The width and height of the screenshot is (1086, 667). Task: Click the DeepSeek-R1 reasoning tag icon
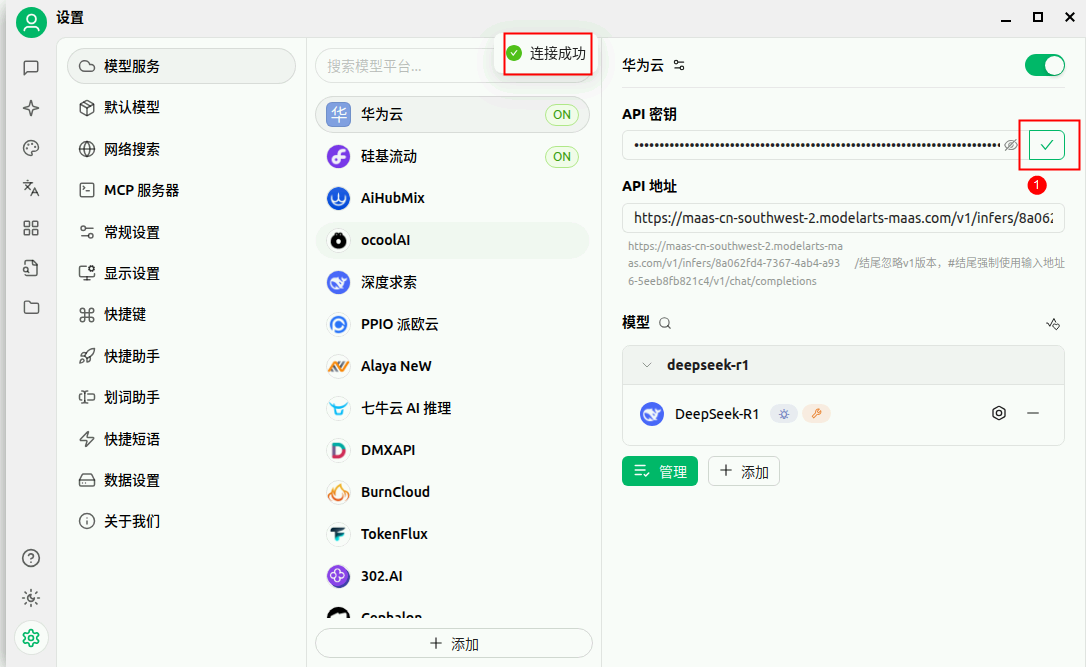(x=784, y=414)
